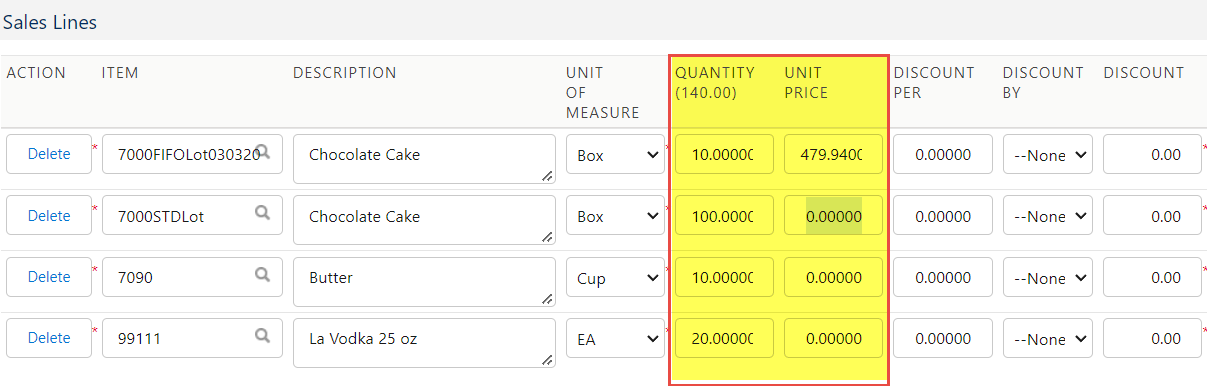Viewport: 1207px width, 386px height.
Task: Click discount per field for Butter row
Action: click(942, 278)
